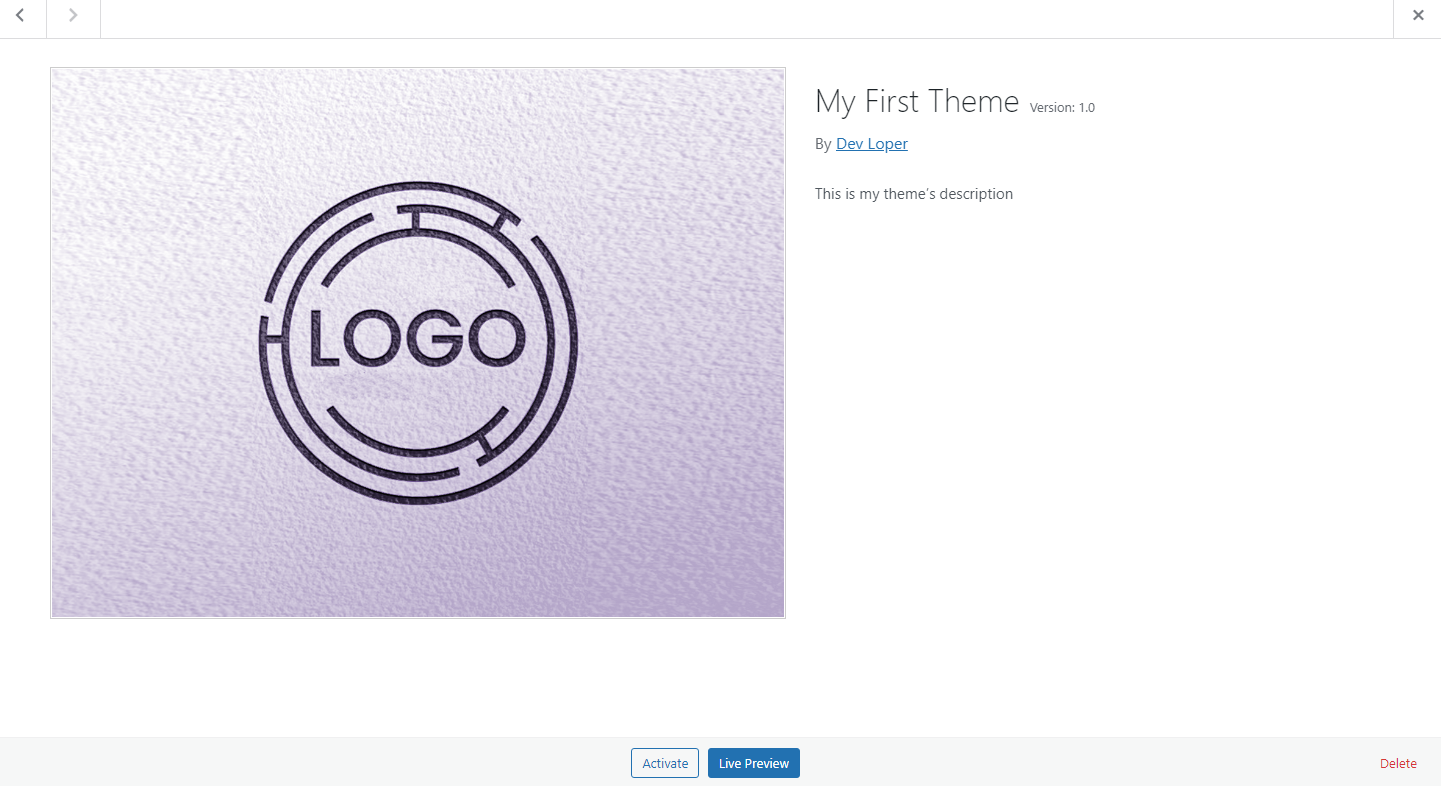Select the My First Theme title
Screen dimensions: 1441x786
917,101
